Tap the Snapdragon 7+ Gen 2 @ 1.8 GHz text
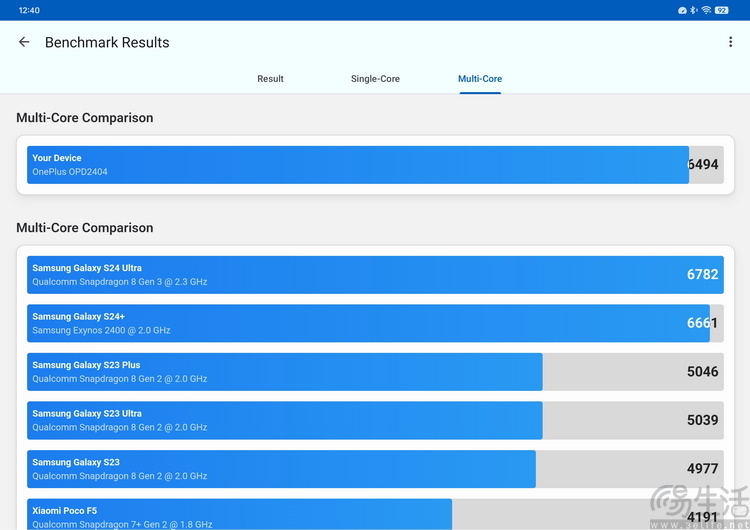750x530 pixels. (122, 524)
